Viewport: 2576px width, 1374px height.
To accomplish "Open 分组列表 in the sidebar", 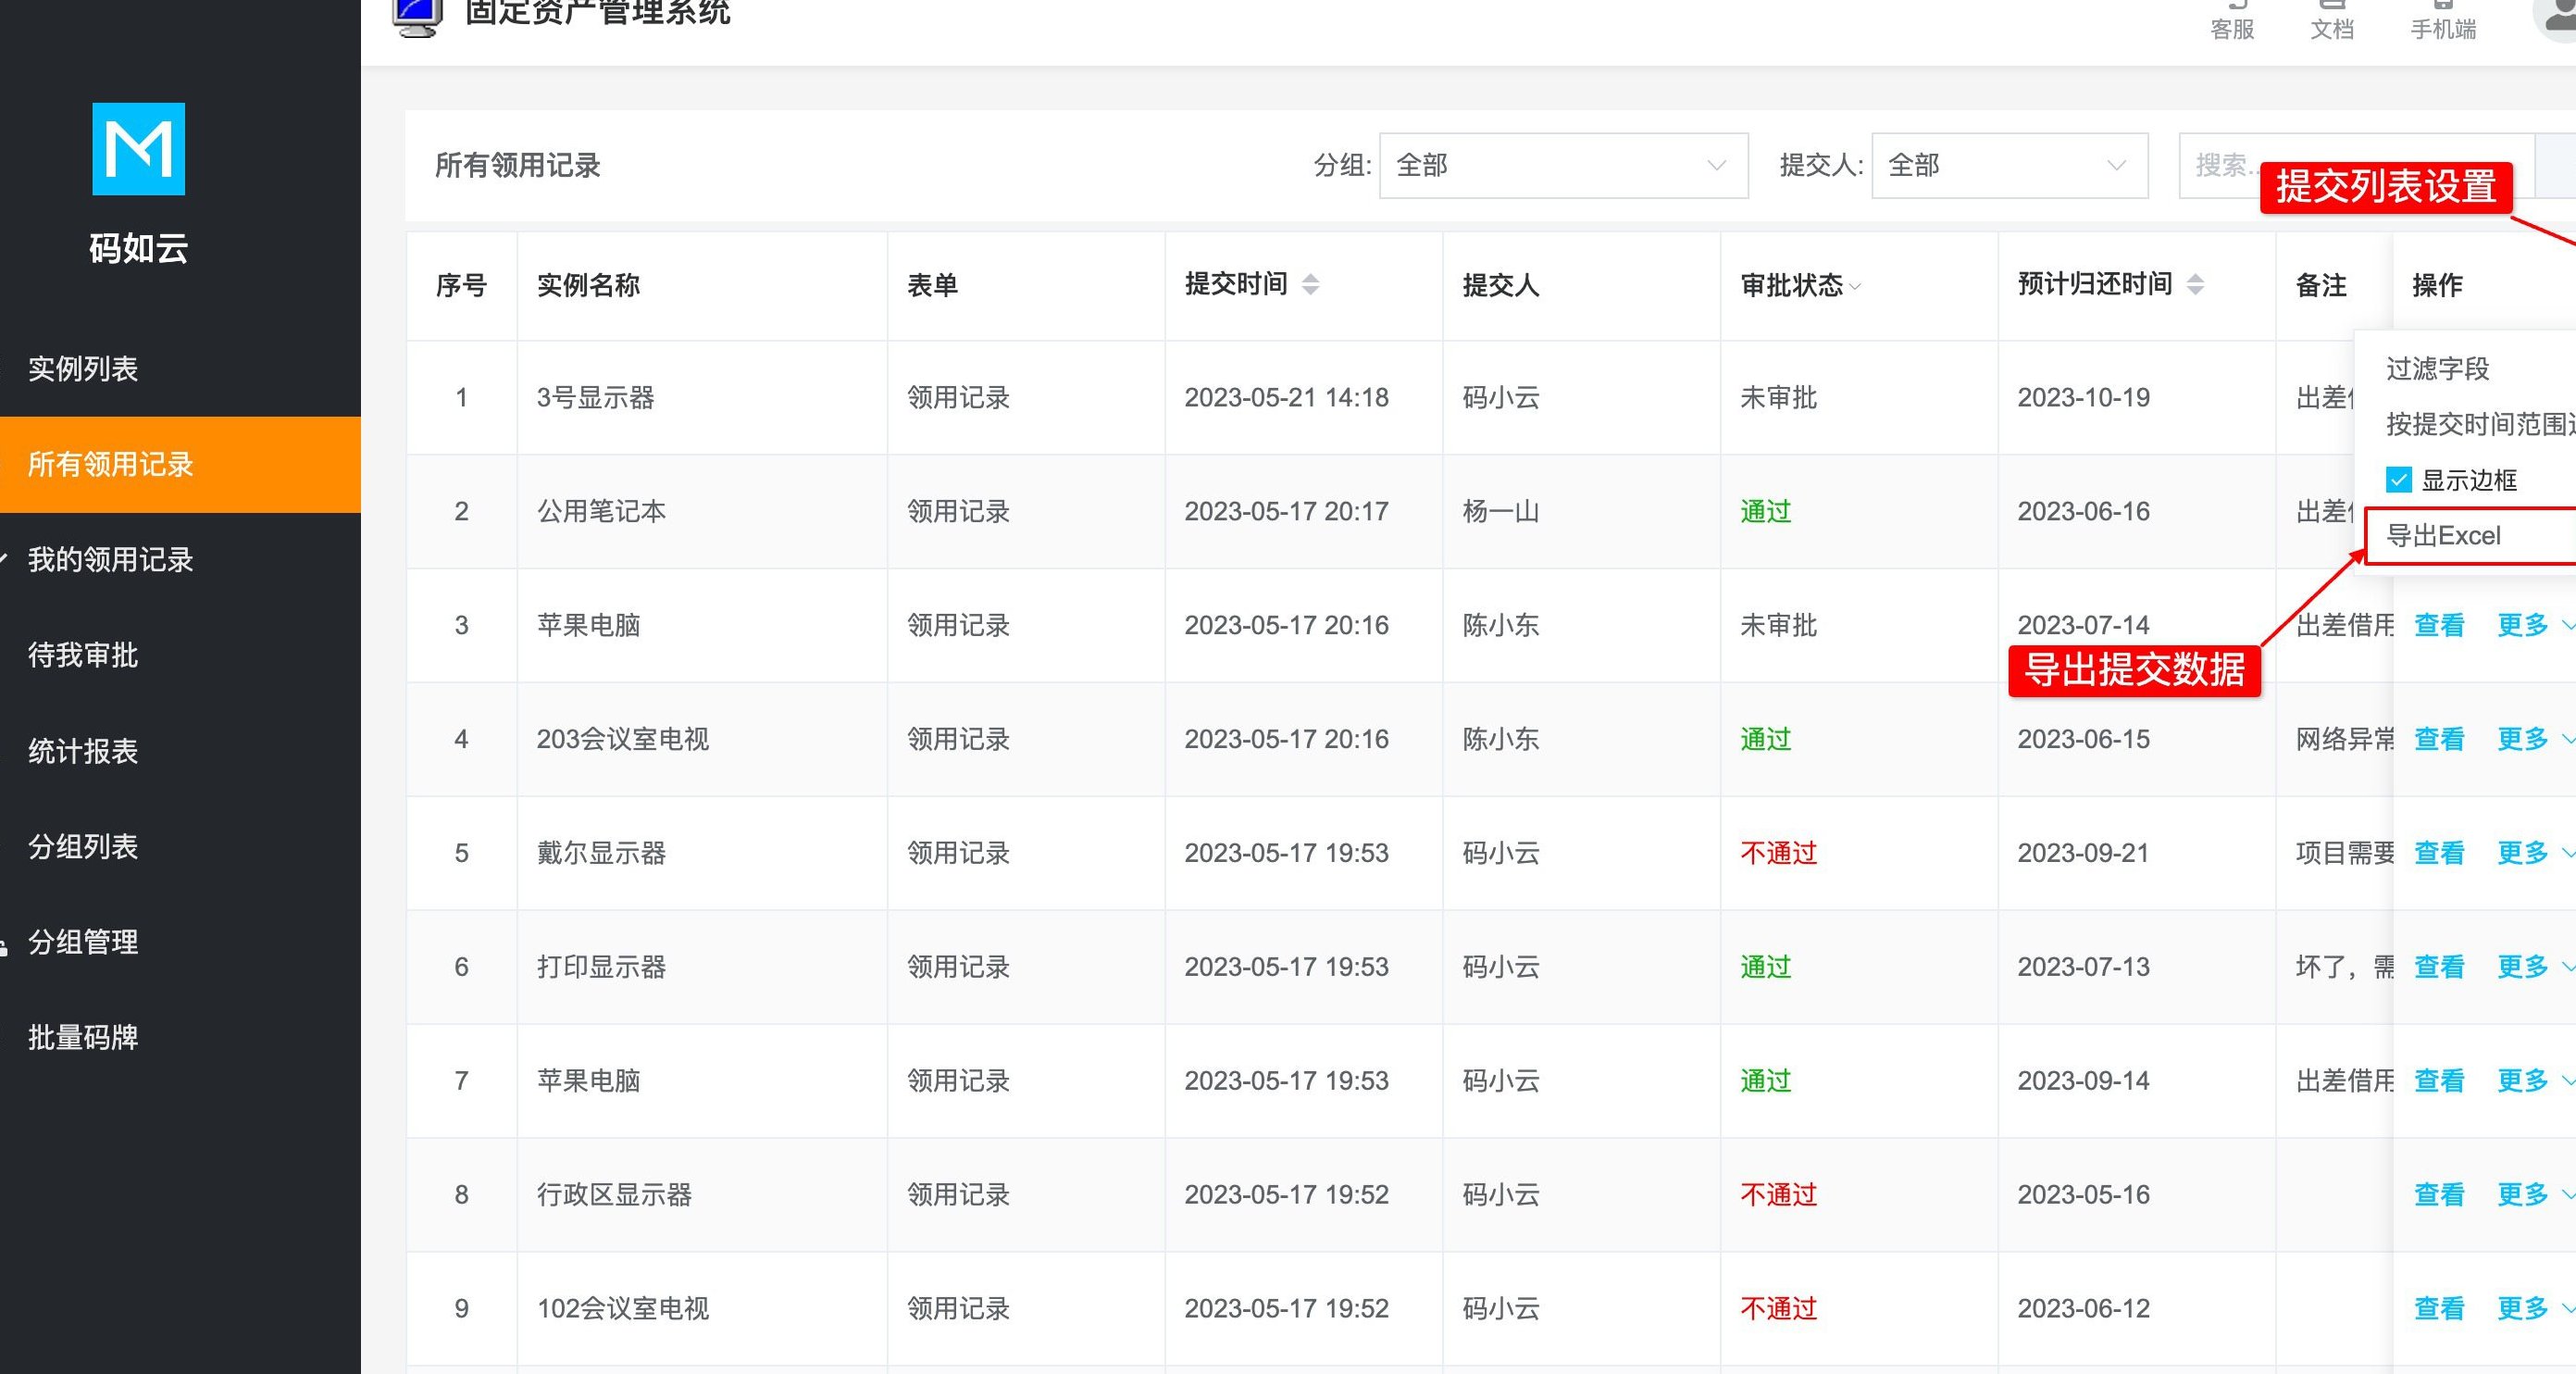I will click(x=180, y=846).
